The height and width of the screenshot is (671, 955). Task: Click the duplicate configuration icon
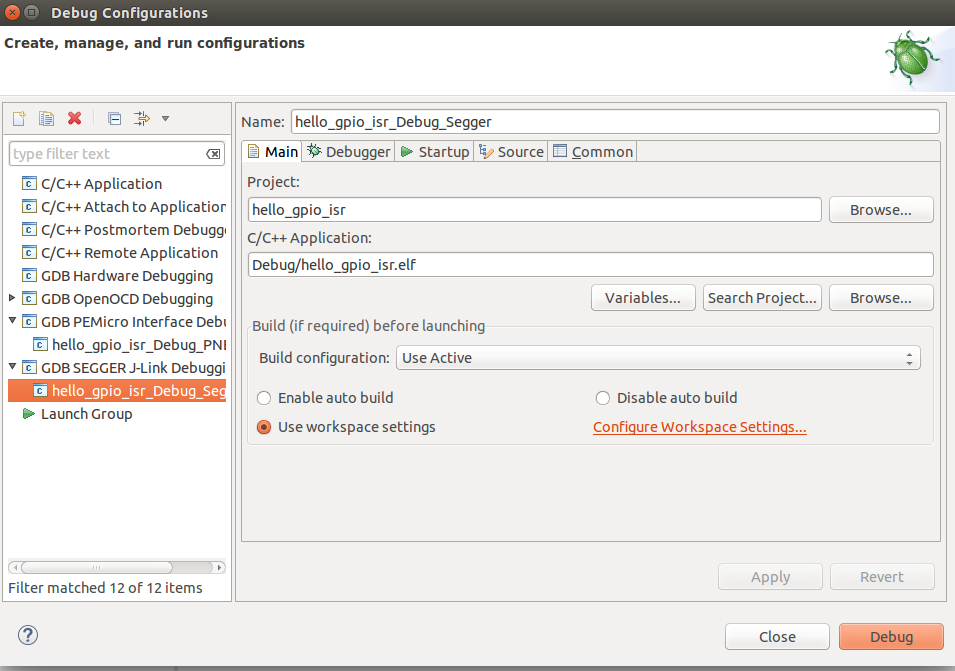(46, 118)
